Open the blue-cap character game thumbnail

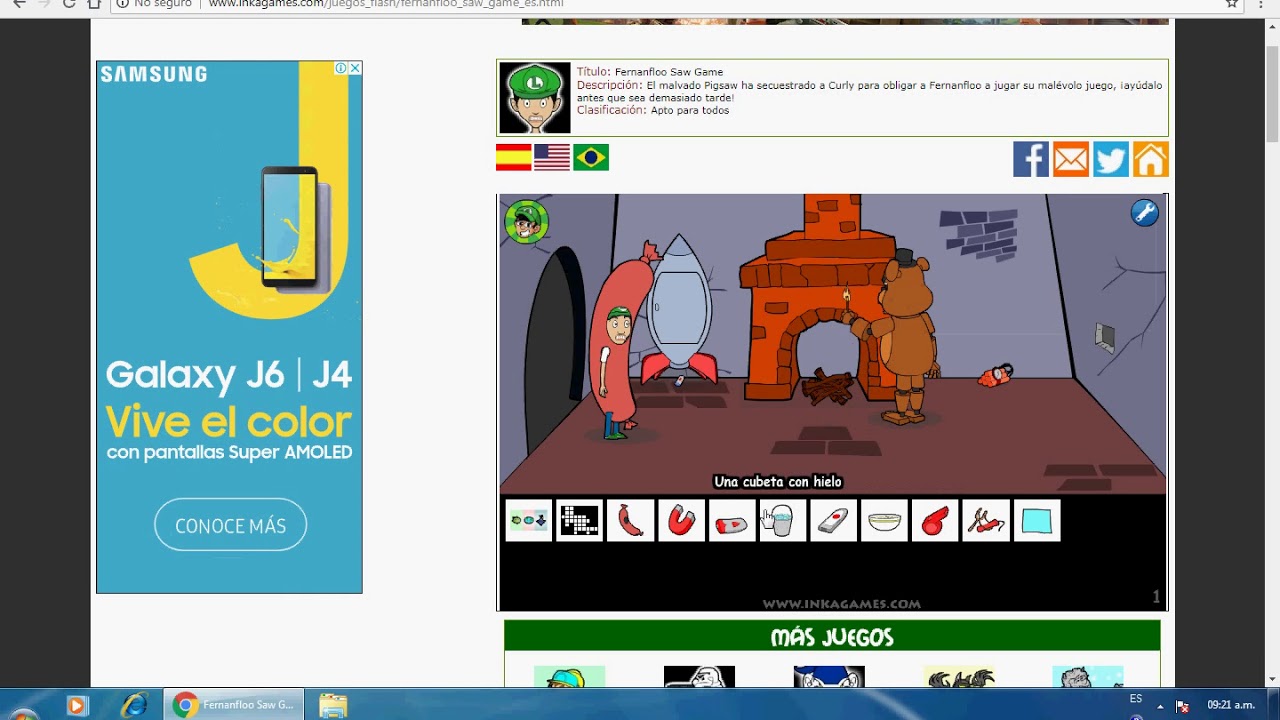point(569,677)
